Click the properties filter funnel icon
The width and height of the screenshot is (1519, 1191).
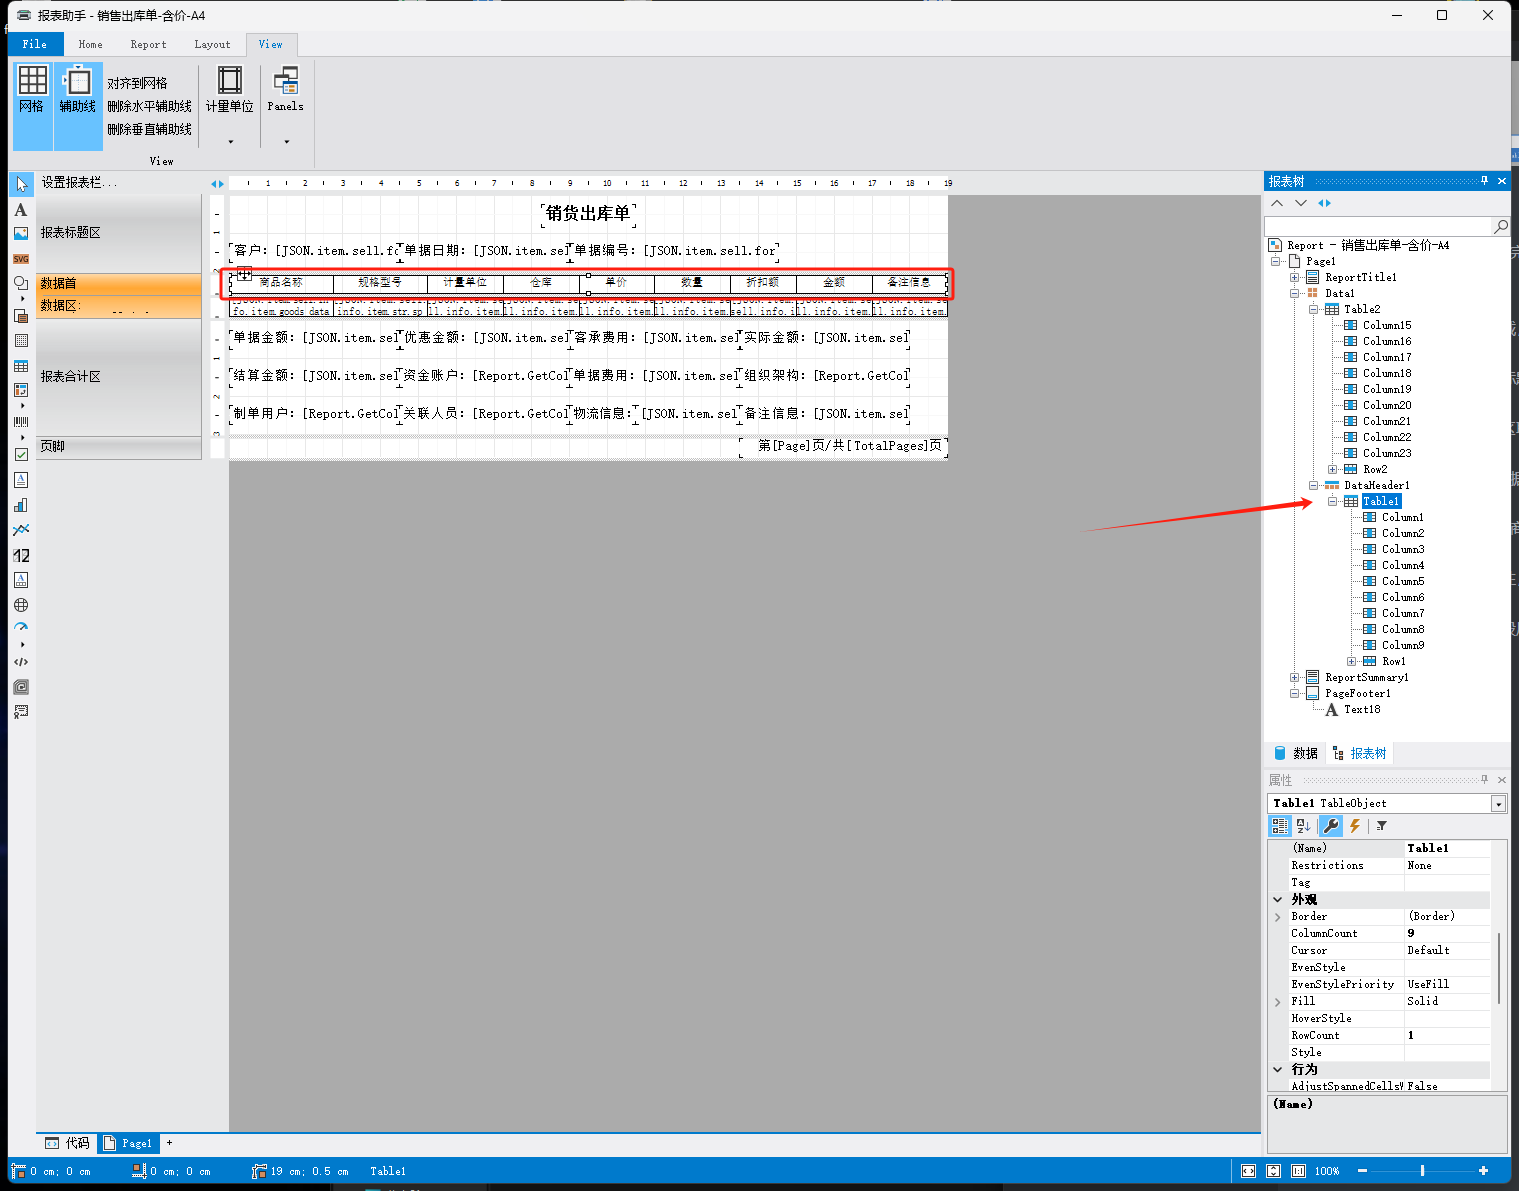click(1381, 826)
